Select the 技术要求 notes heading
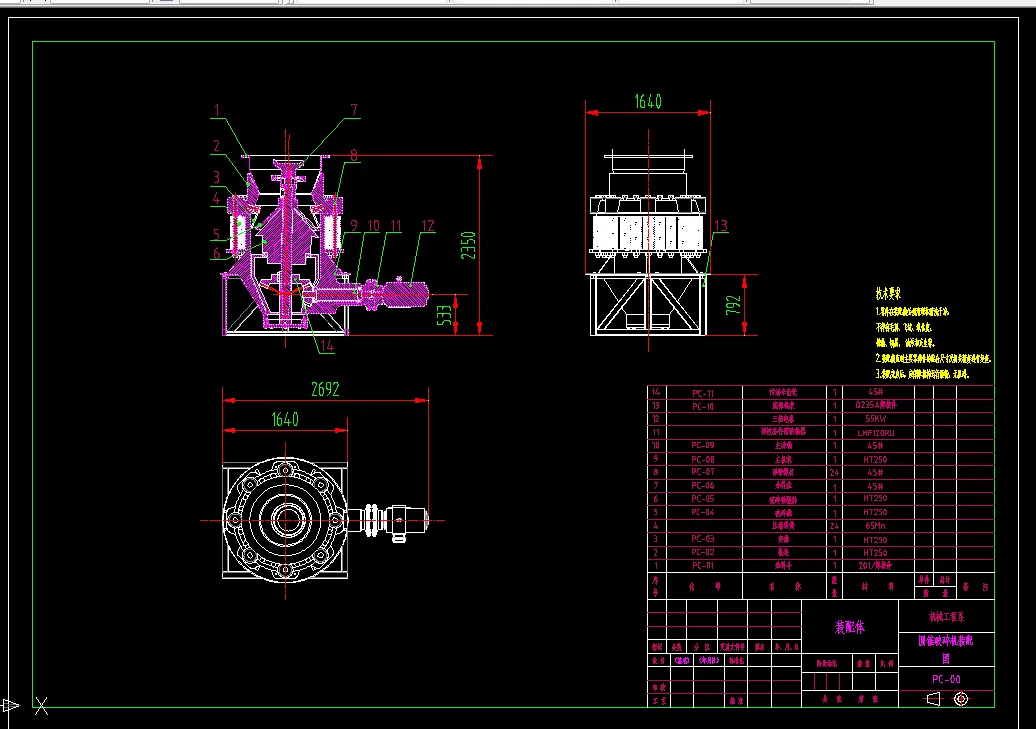Screen dimensions: 1036x729 tap(888, 293)
